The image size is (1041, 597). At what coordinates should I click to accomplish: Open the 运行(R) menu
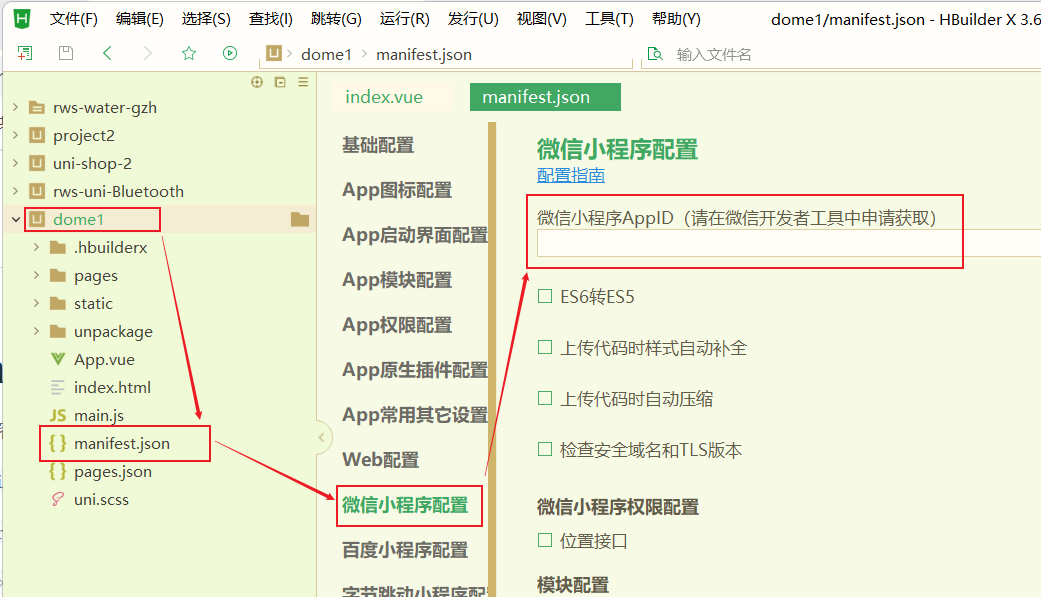[x=404, y=19]
